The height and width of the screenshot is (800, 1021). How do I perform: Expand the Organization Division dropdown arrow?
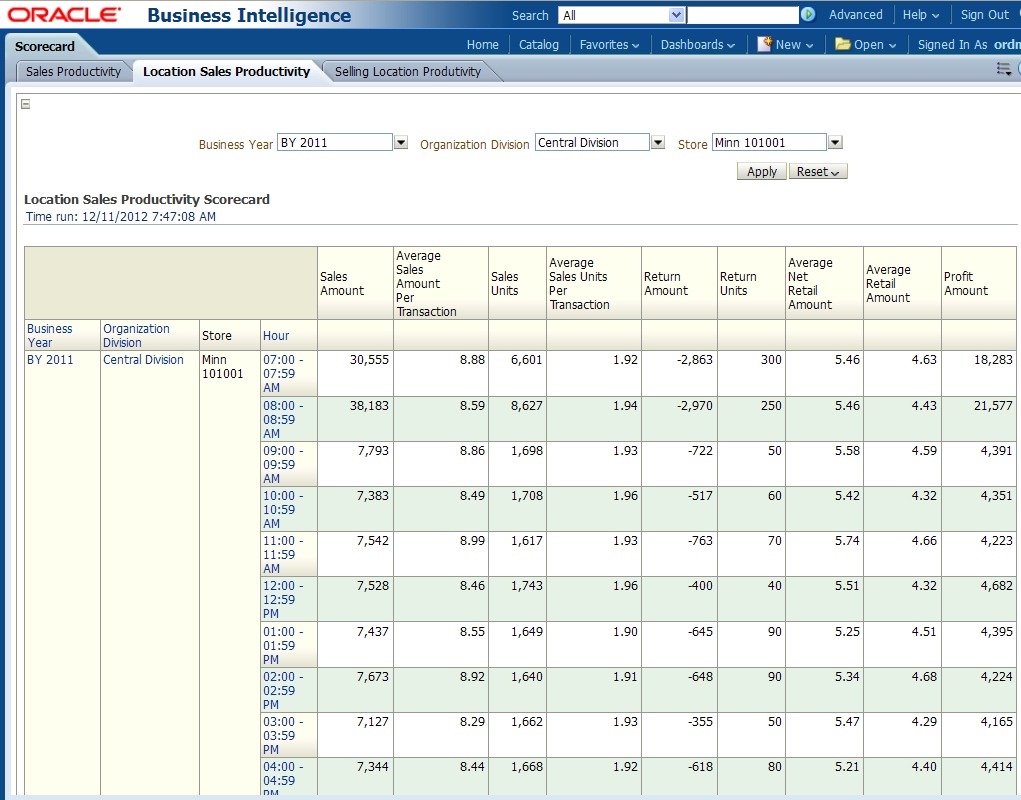tap(658, 143)
